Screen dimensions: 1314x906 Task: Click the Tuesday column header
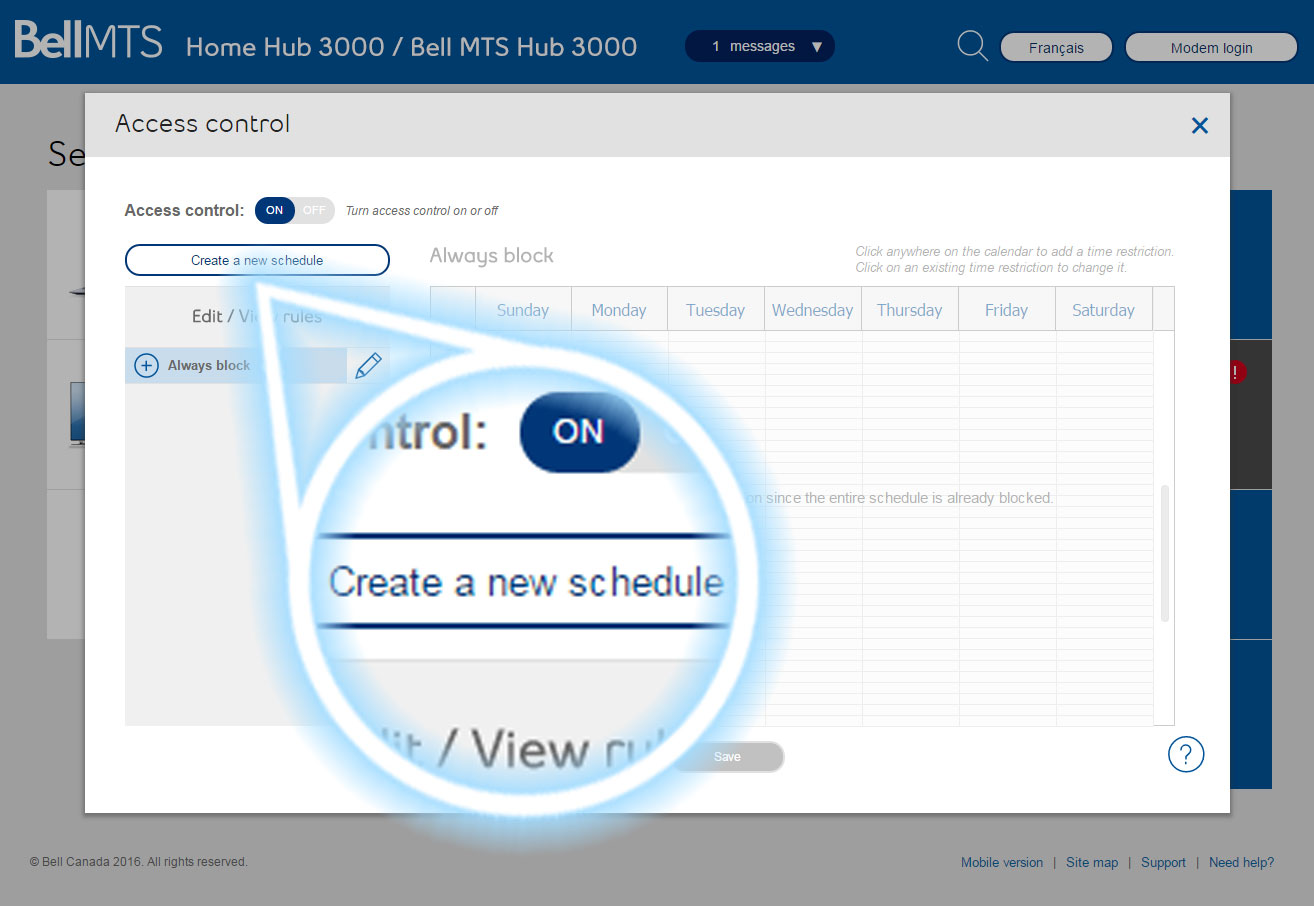[716, 310]
